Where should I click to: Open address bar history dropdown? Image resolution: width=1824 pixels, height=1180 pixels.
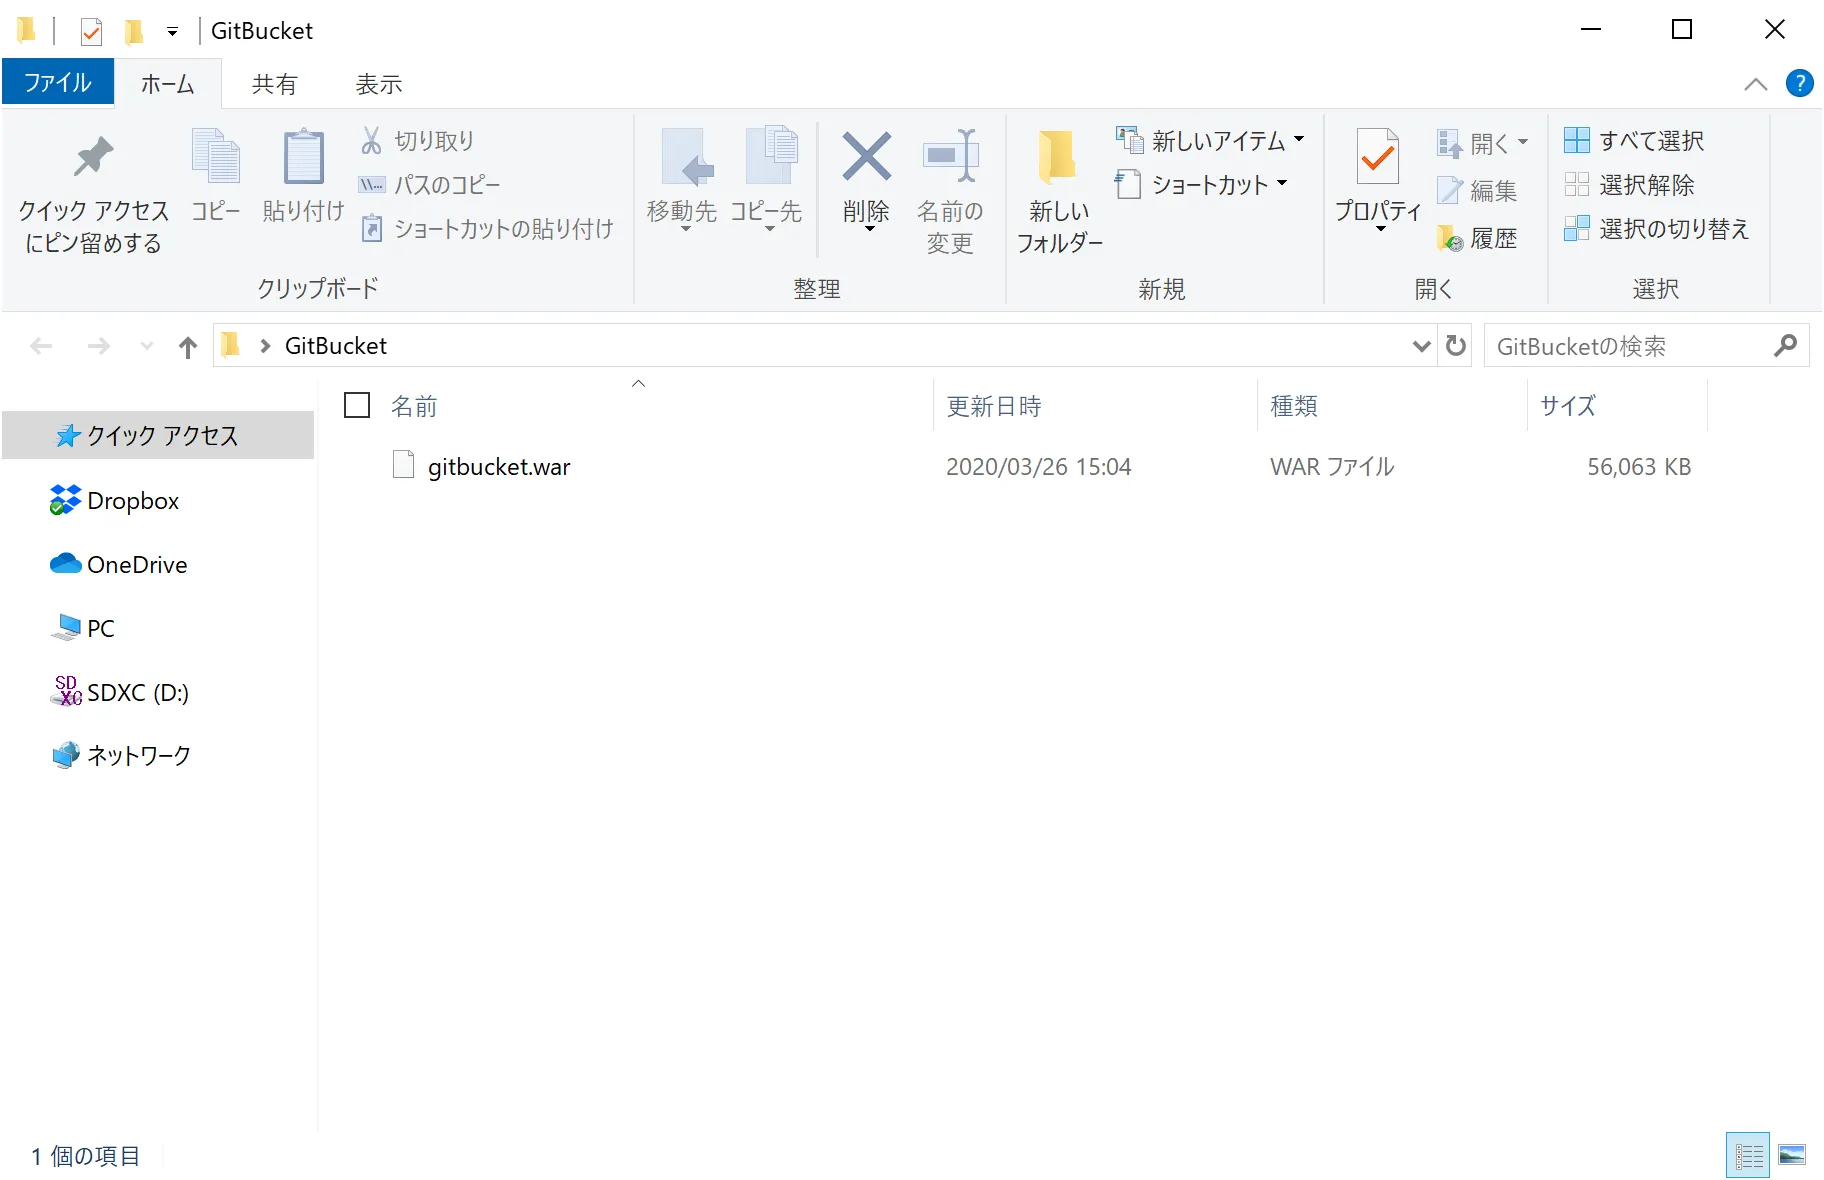pyautogui.click(x=1421, y=346)
